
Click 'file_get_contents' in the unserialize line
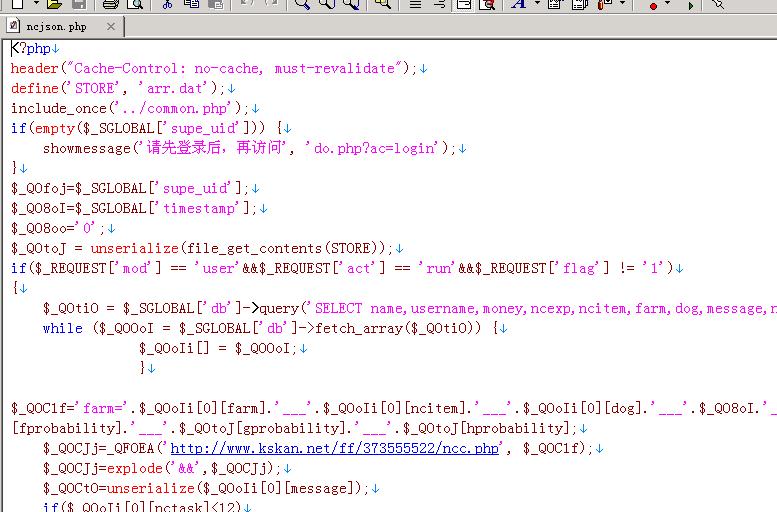pyautogui.click(x=255, y=248)
